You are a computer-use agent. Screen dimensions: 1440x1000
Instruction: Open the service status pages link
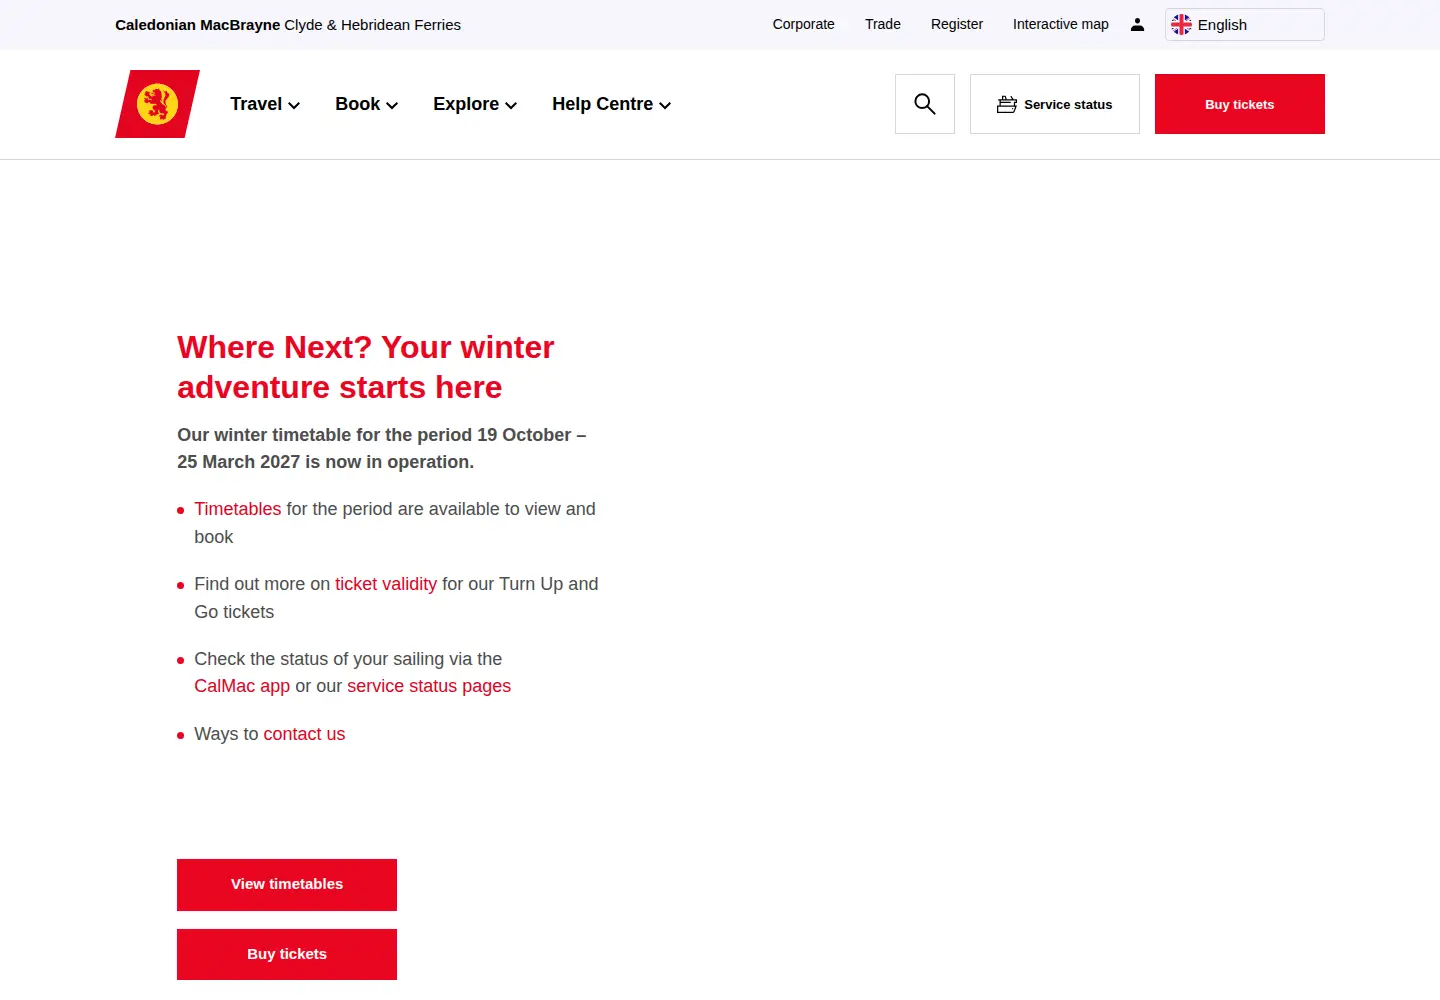(429, 686)
